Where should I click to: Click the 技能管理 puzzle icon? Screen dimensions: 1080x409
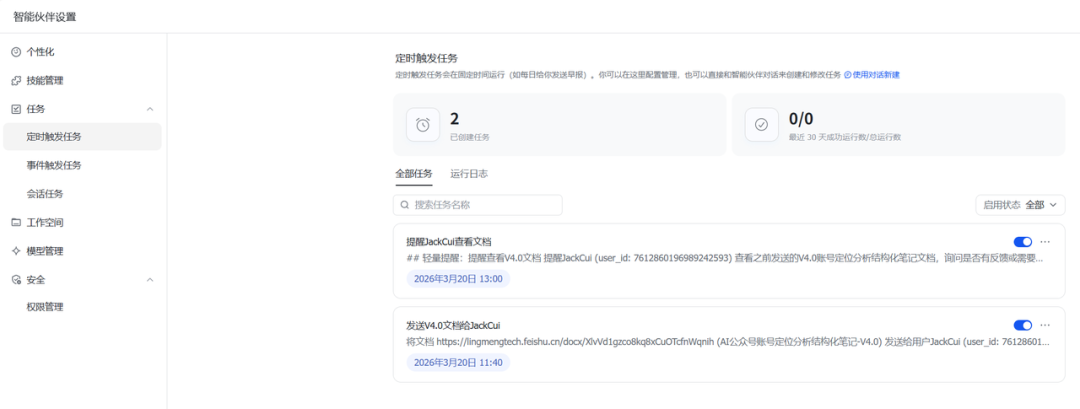tap(17, 81)
